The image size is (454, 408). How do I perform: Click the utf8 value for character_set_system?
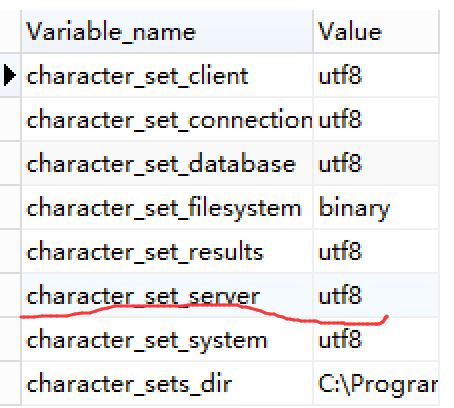(x=376, y=339)
